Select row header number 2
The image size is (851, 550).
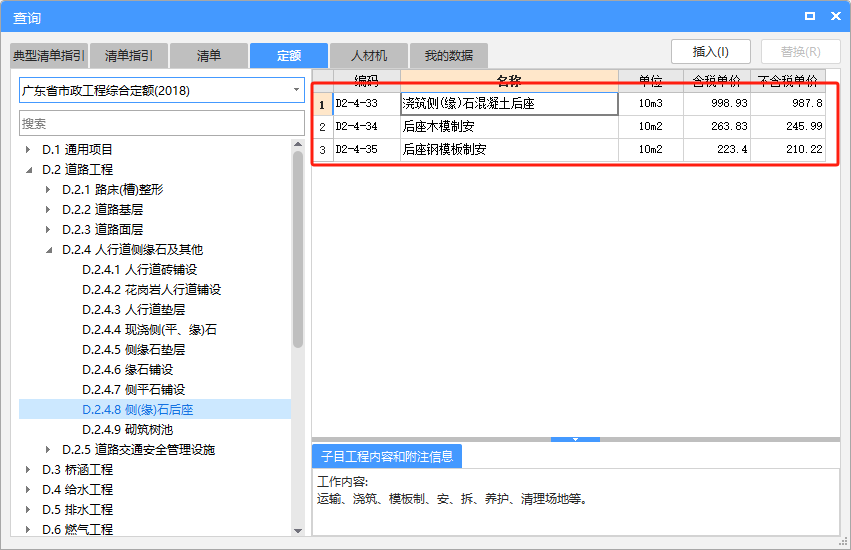[x=322, y=127]
